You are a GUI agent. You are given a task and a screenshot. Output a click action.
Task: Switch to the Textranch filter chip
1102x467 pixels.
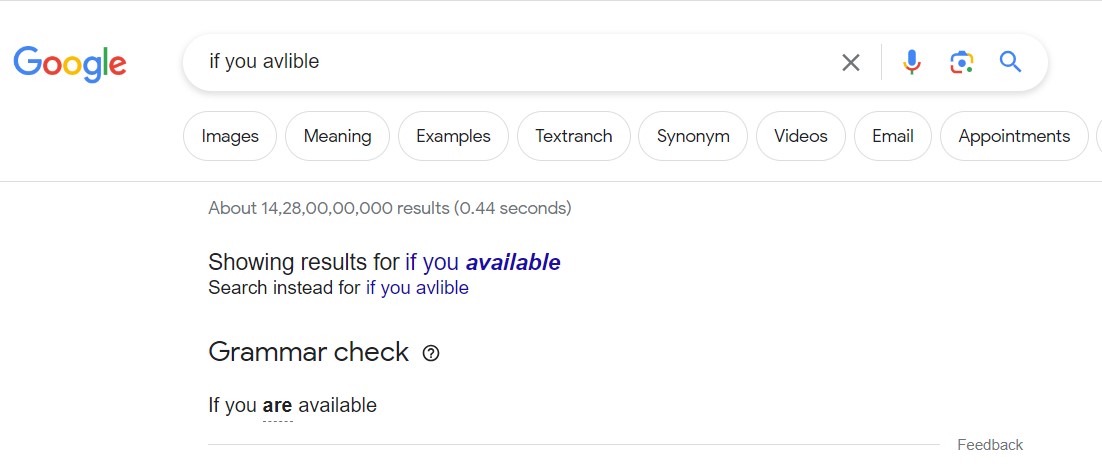[573, 136]
